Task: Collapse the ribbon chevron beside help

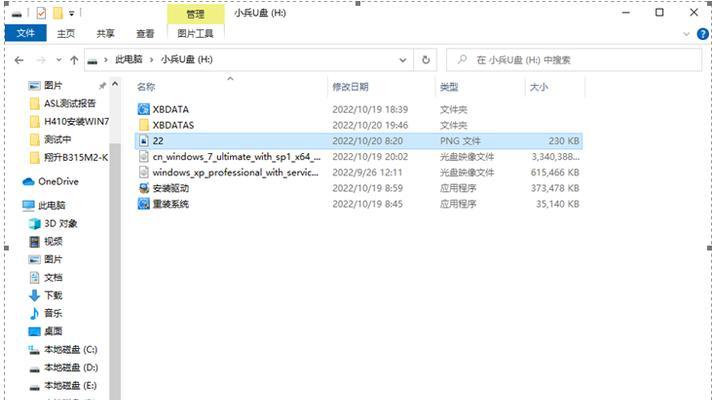Action: point(687,34)
